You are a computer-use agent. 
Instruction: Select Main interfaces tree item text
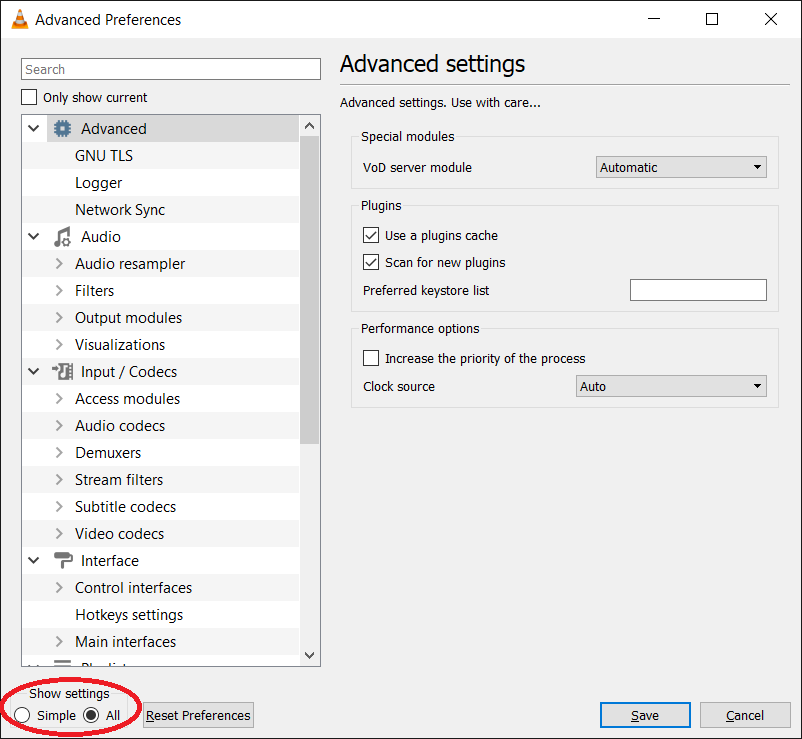click(125, 642)
